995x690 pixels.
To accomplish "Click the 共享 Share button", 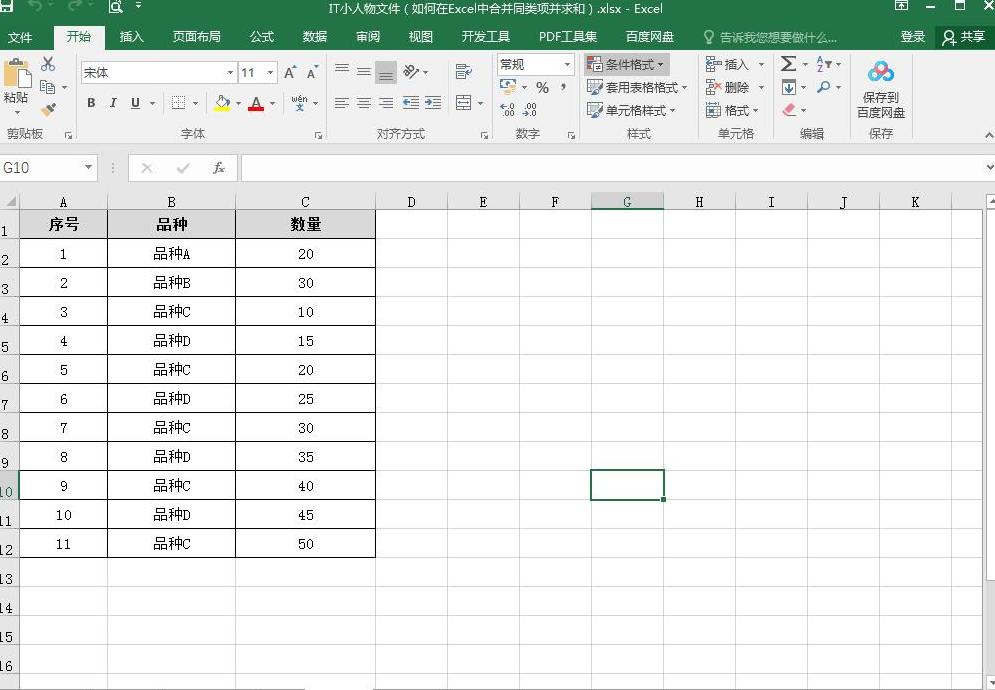I will coord(964,37).
